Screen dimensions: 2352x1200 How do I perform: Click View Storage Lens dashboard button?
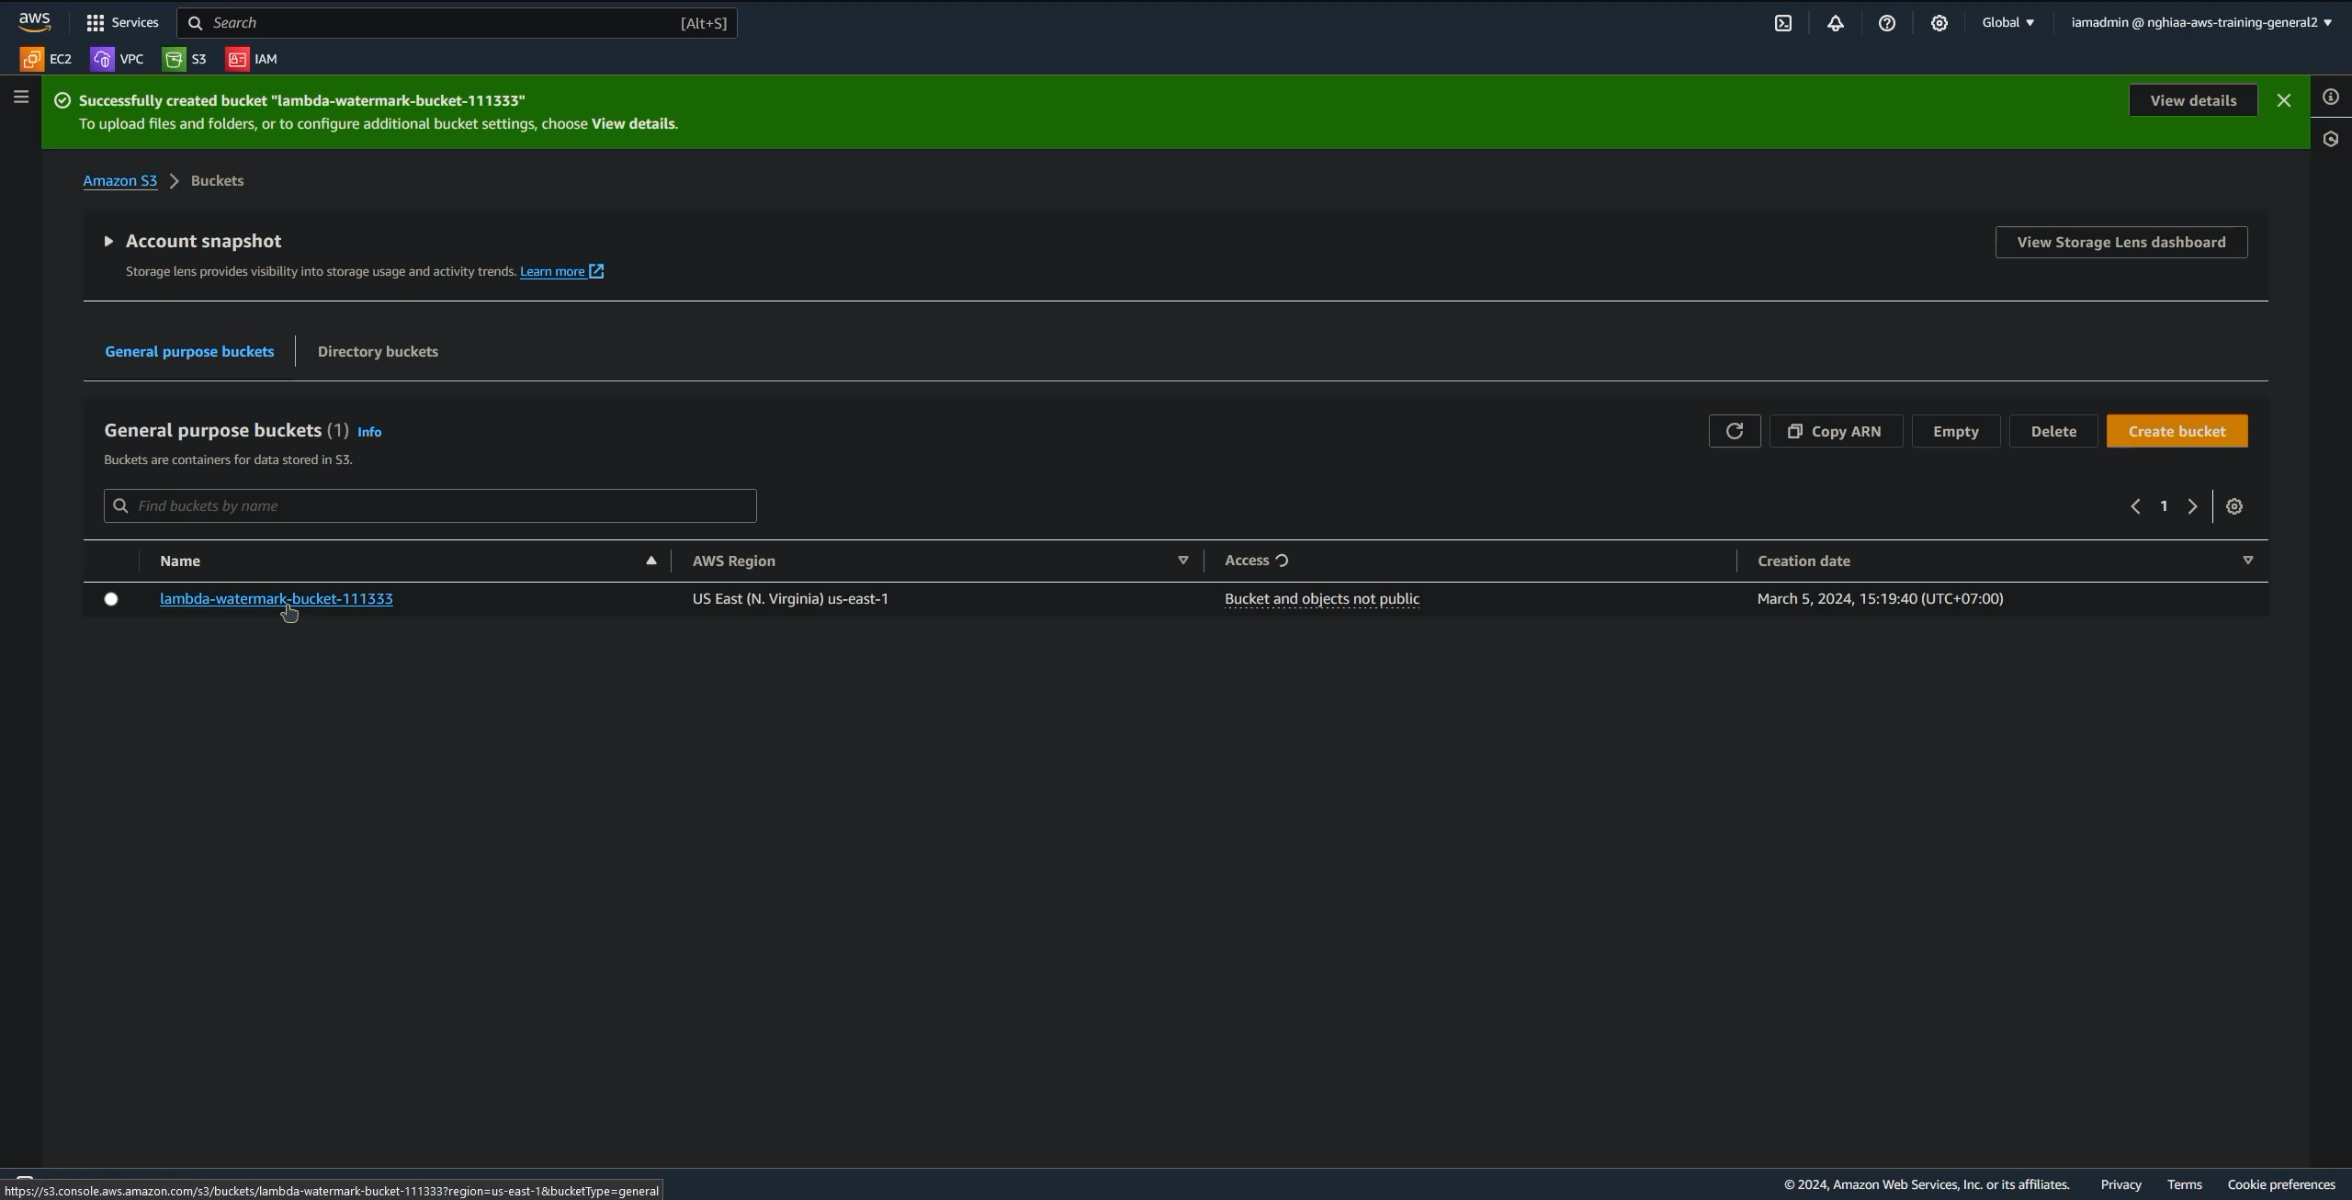pyautogui.click(x=2121, y=242)
